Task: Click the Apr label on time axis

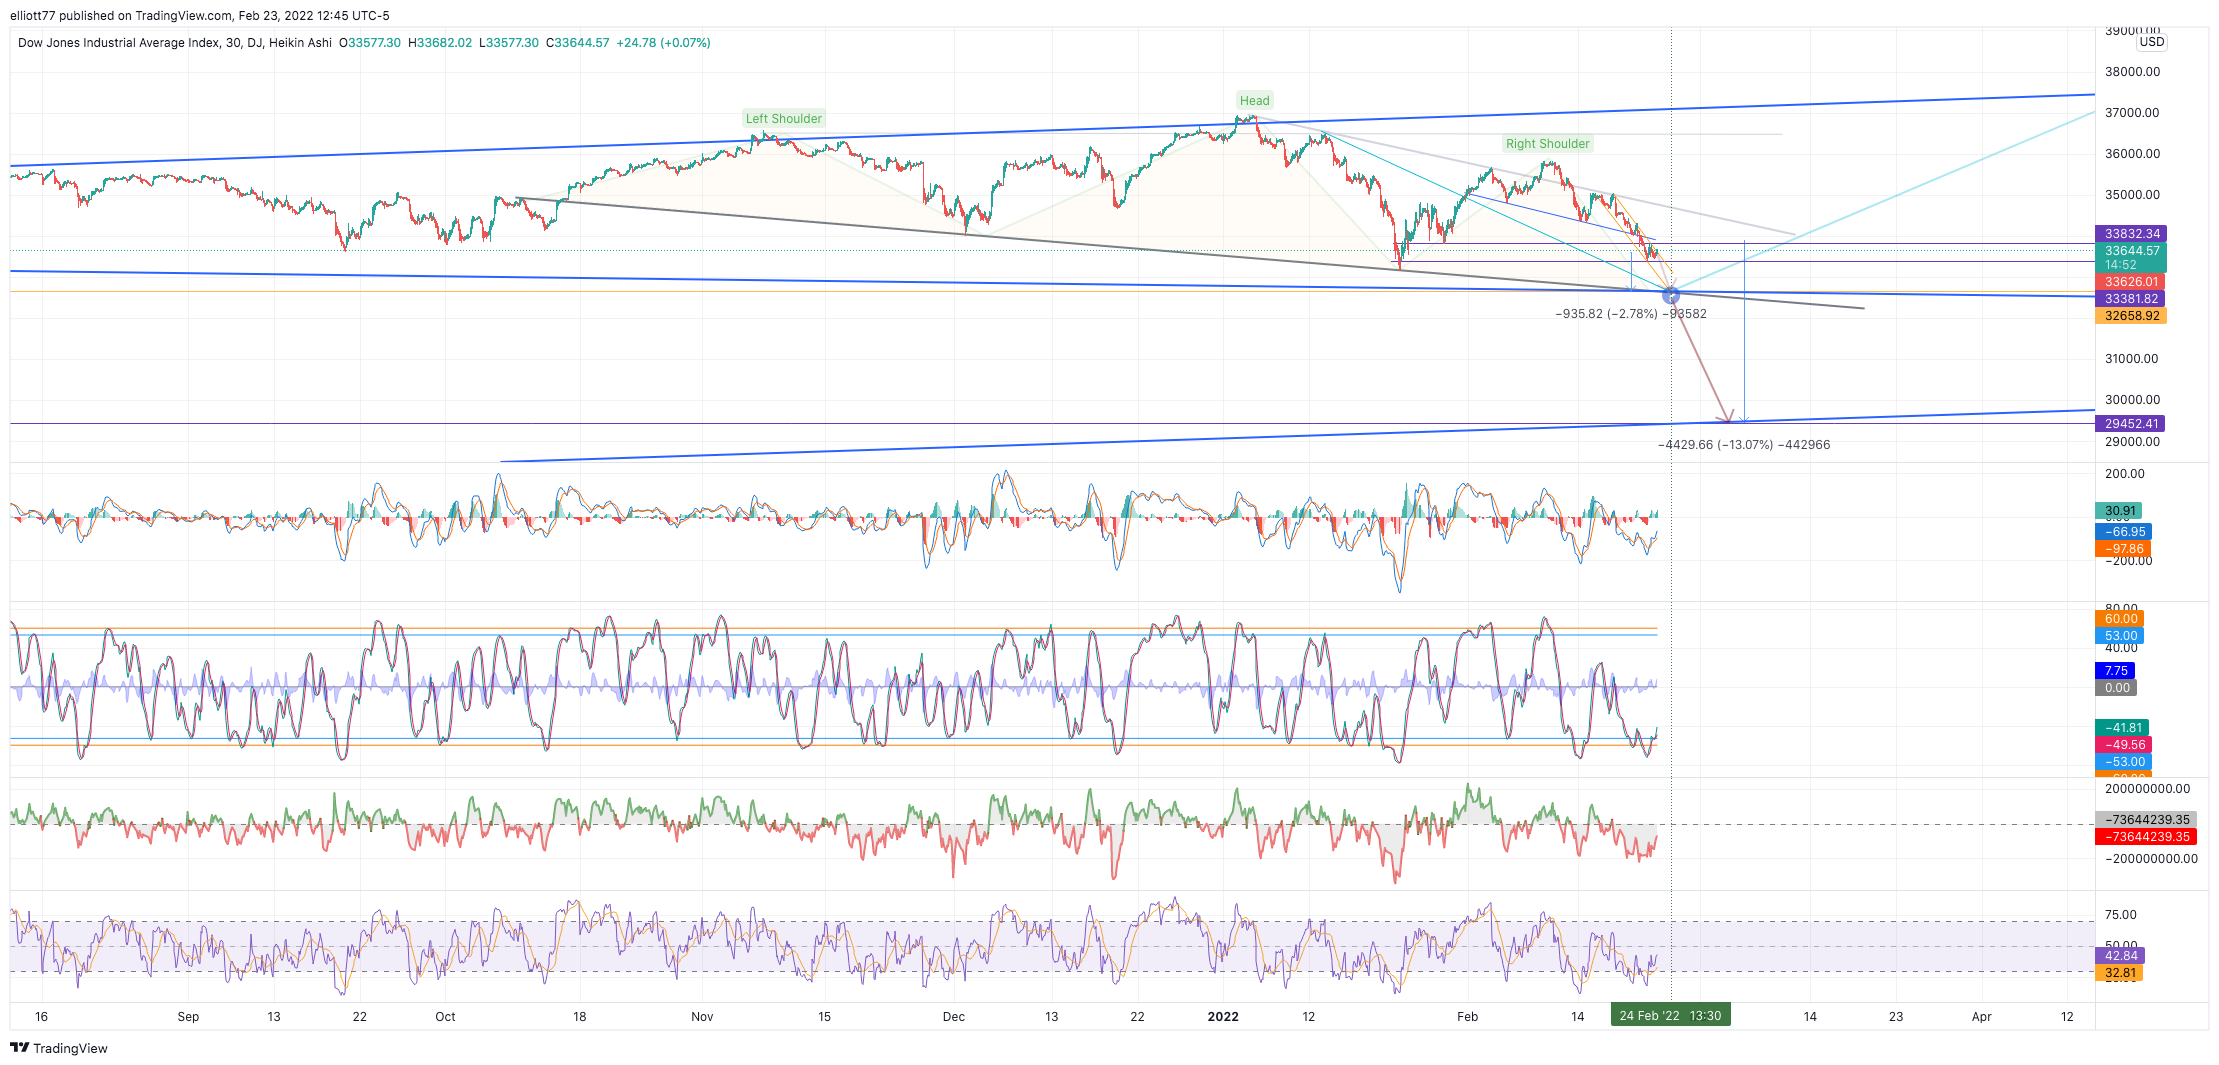Action: (x=1981, y=1017)
